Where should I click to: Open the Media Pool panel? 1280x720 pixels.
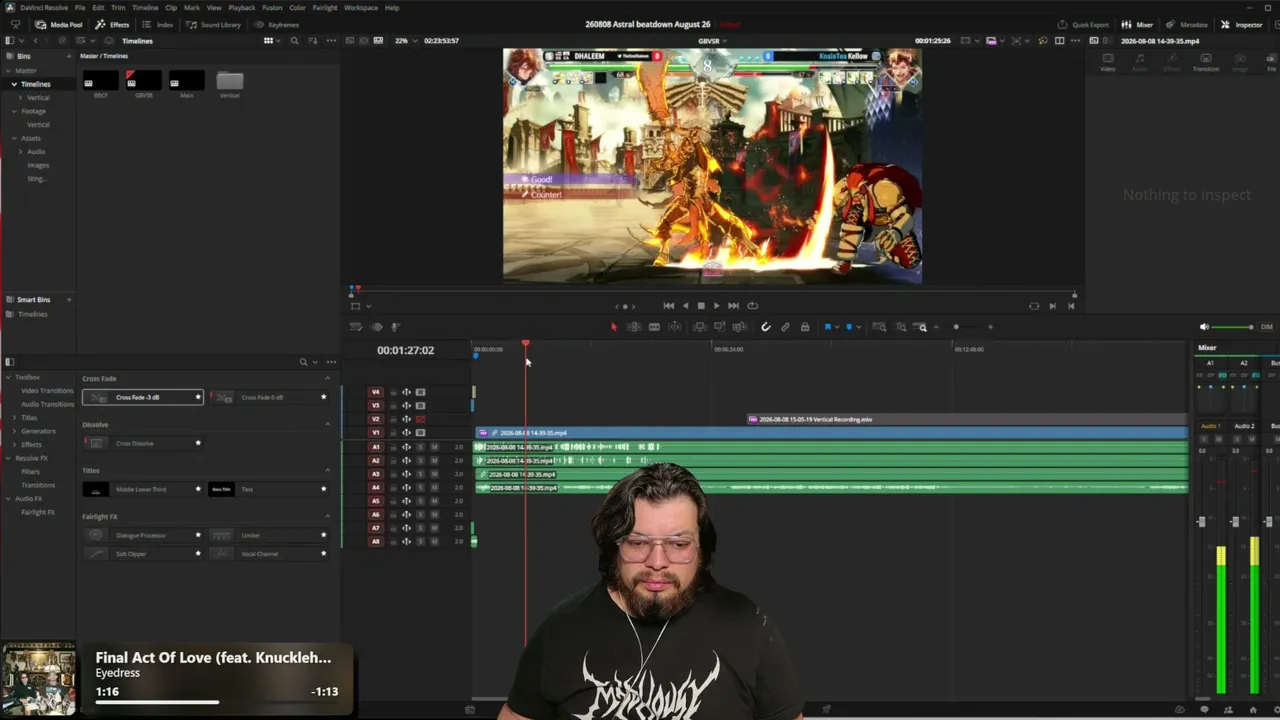coord(59,24)
